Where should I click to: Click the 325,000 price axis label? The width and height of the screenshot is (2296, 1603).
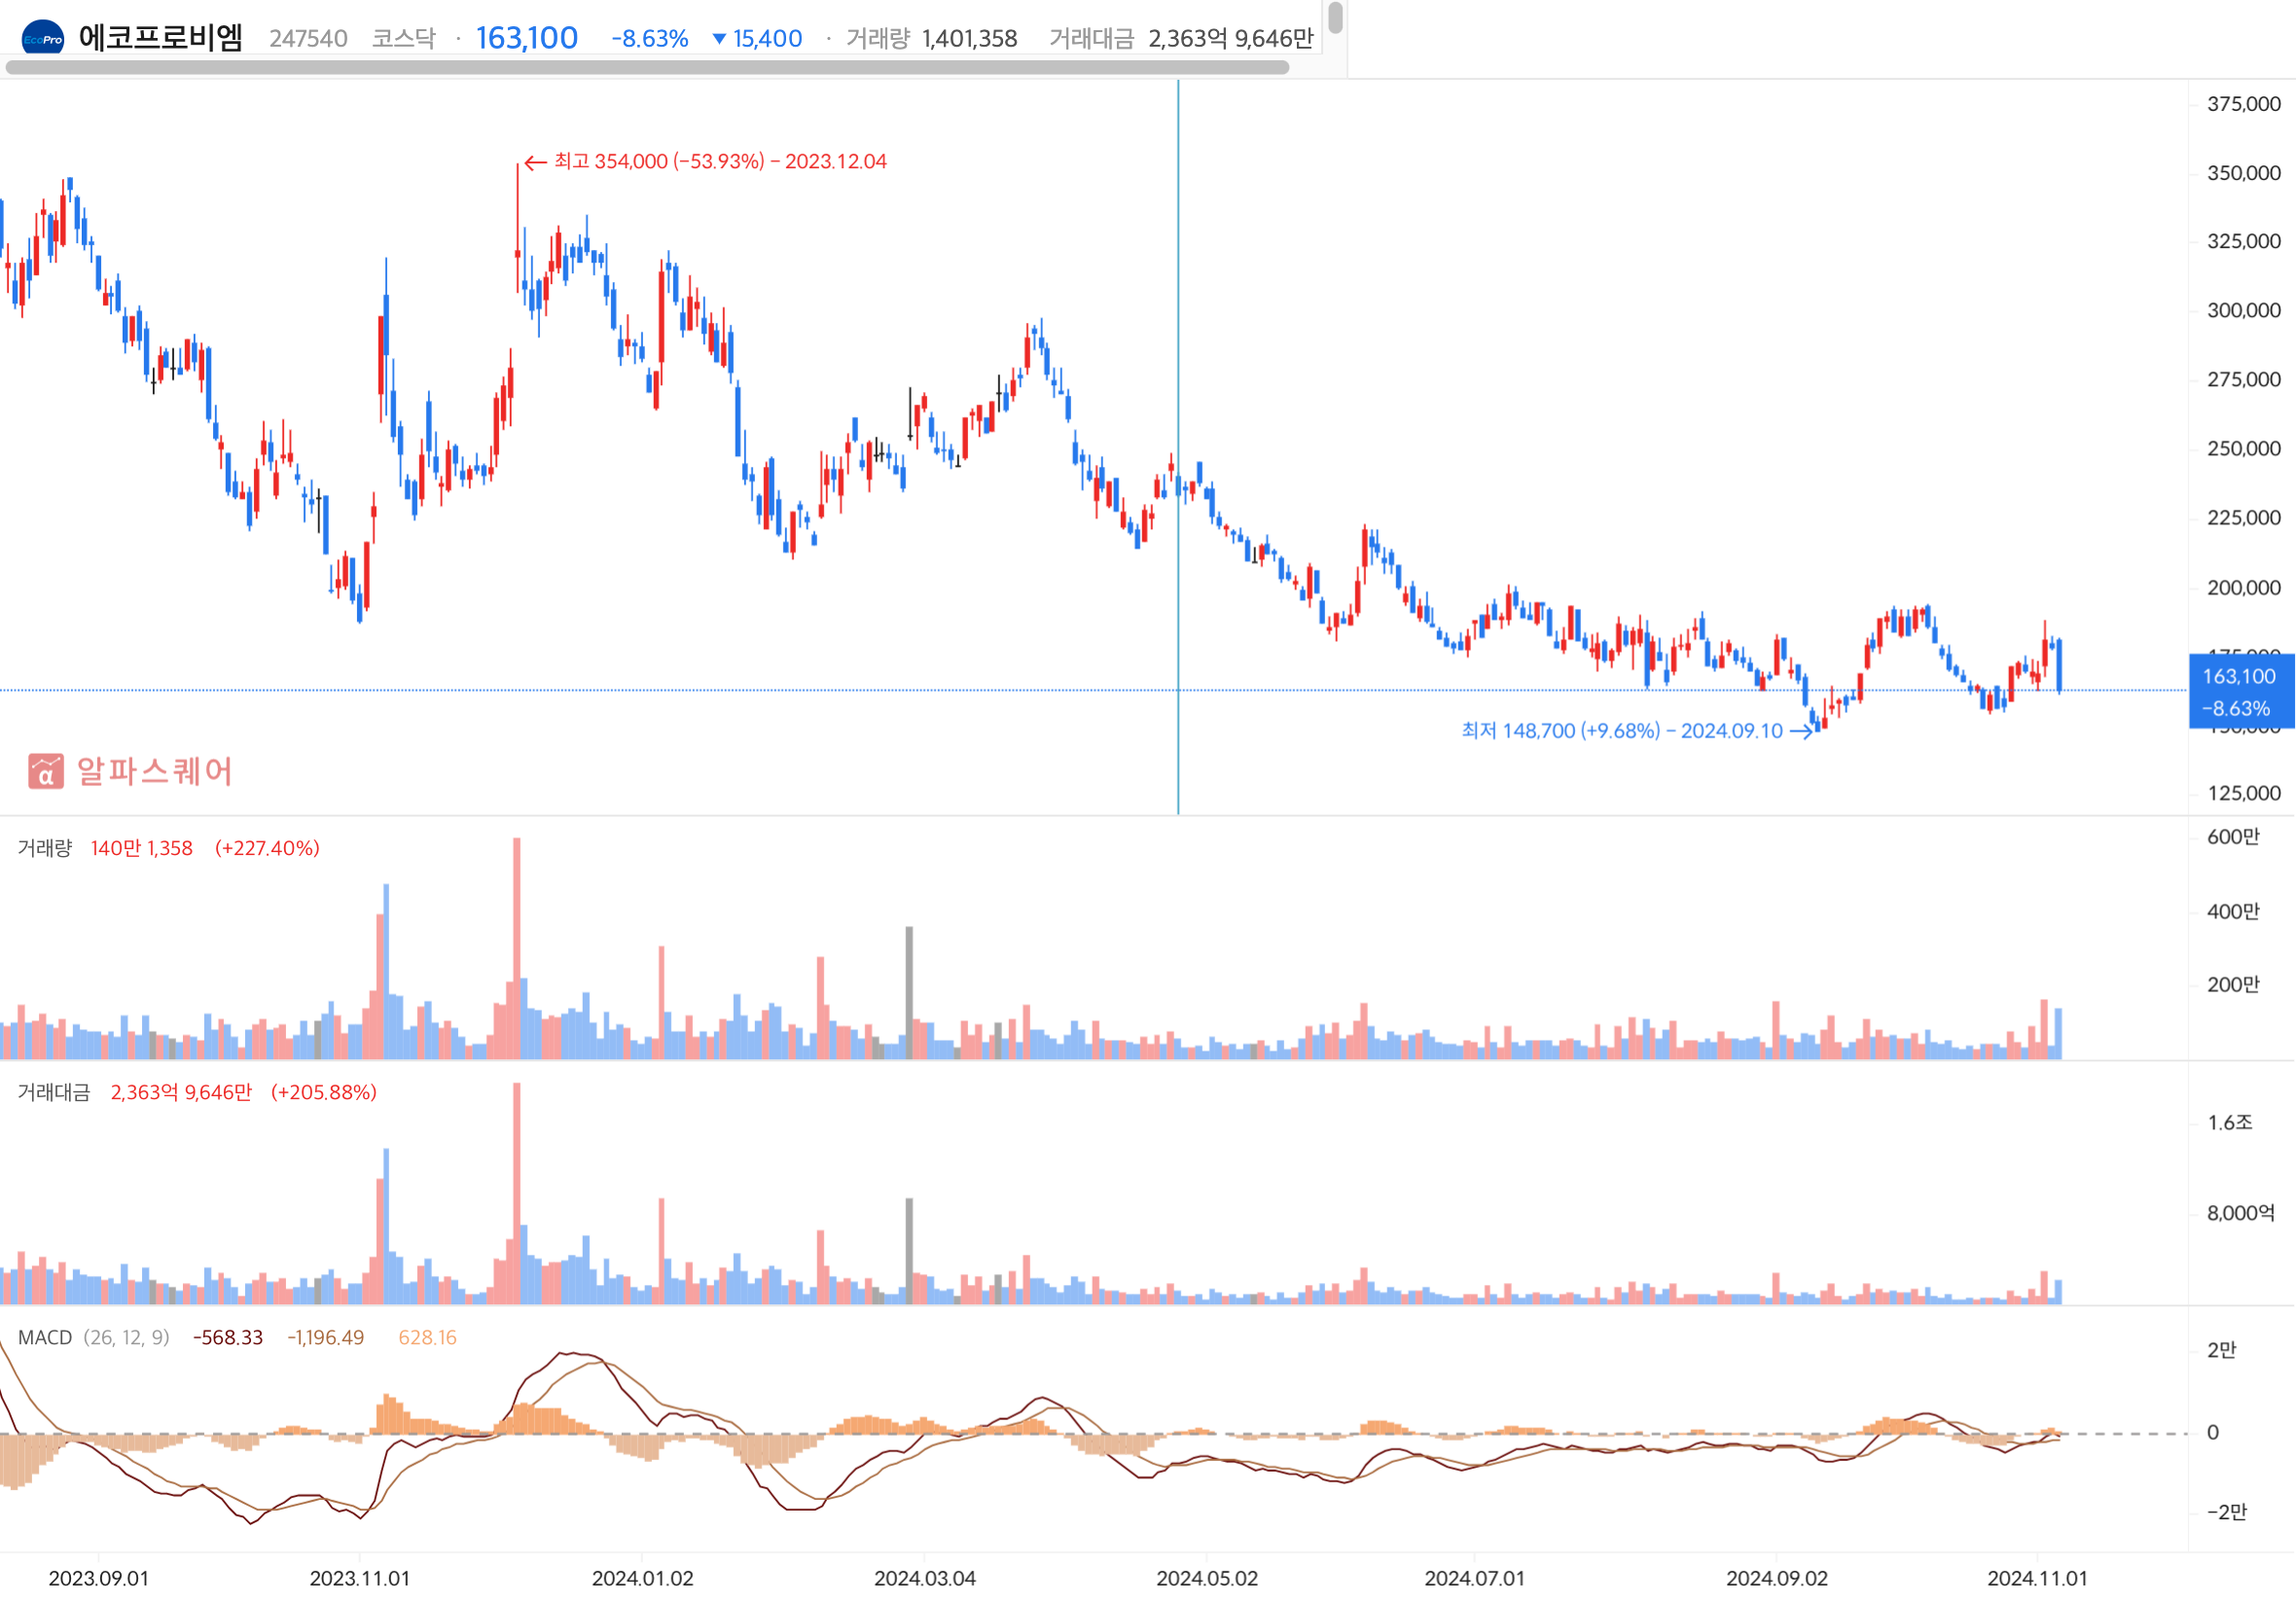(2244, 241)
